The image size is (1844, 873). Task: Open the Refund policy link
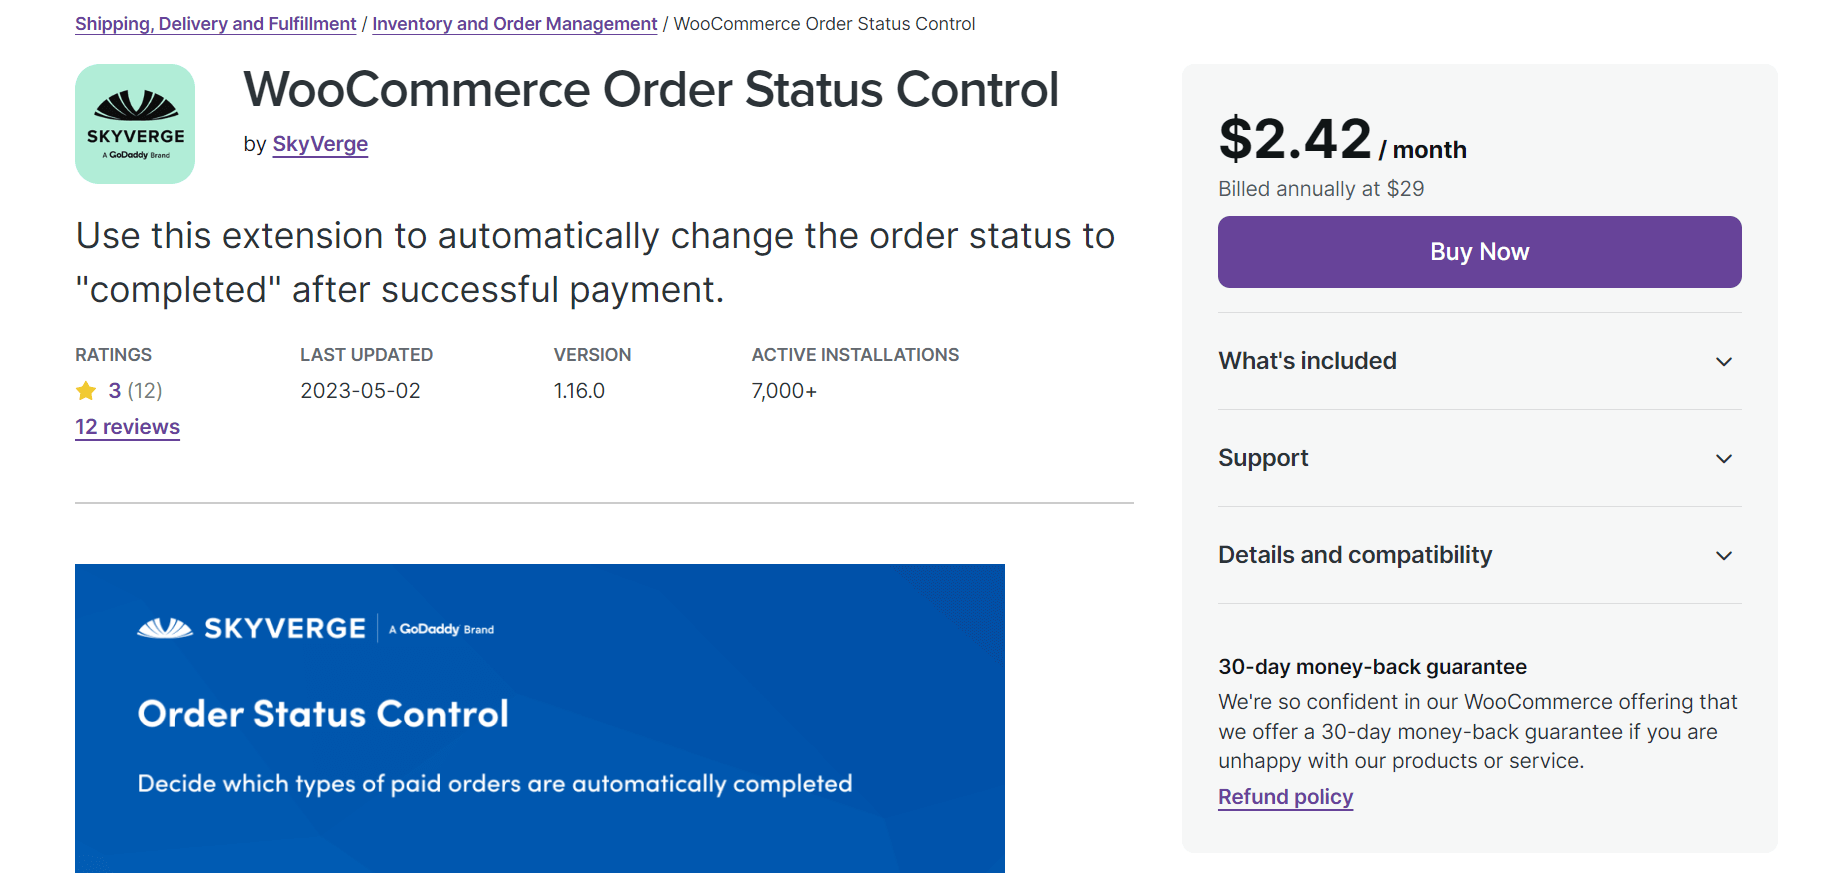tap(1285, 797)
